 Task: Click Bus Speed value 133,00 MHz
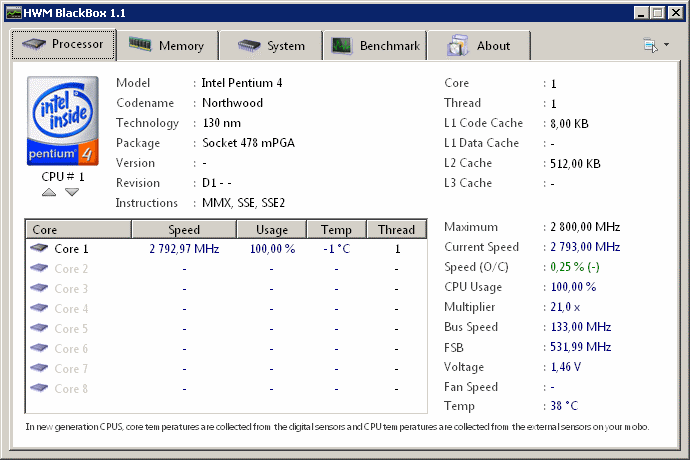(580, 327)
